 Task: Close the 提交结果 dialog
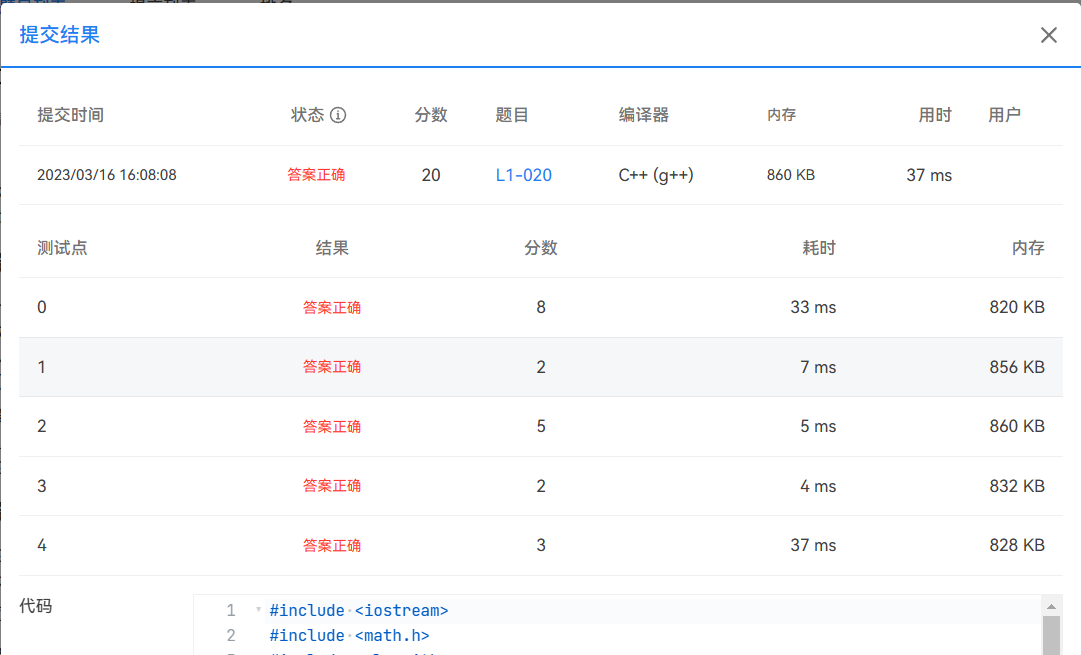tap(1048, 34)
